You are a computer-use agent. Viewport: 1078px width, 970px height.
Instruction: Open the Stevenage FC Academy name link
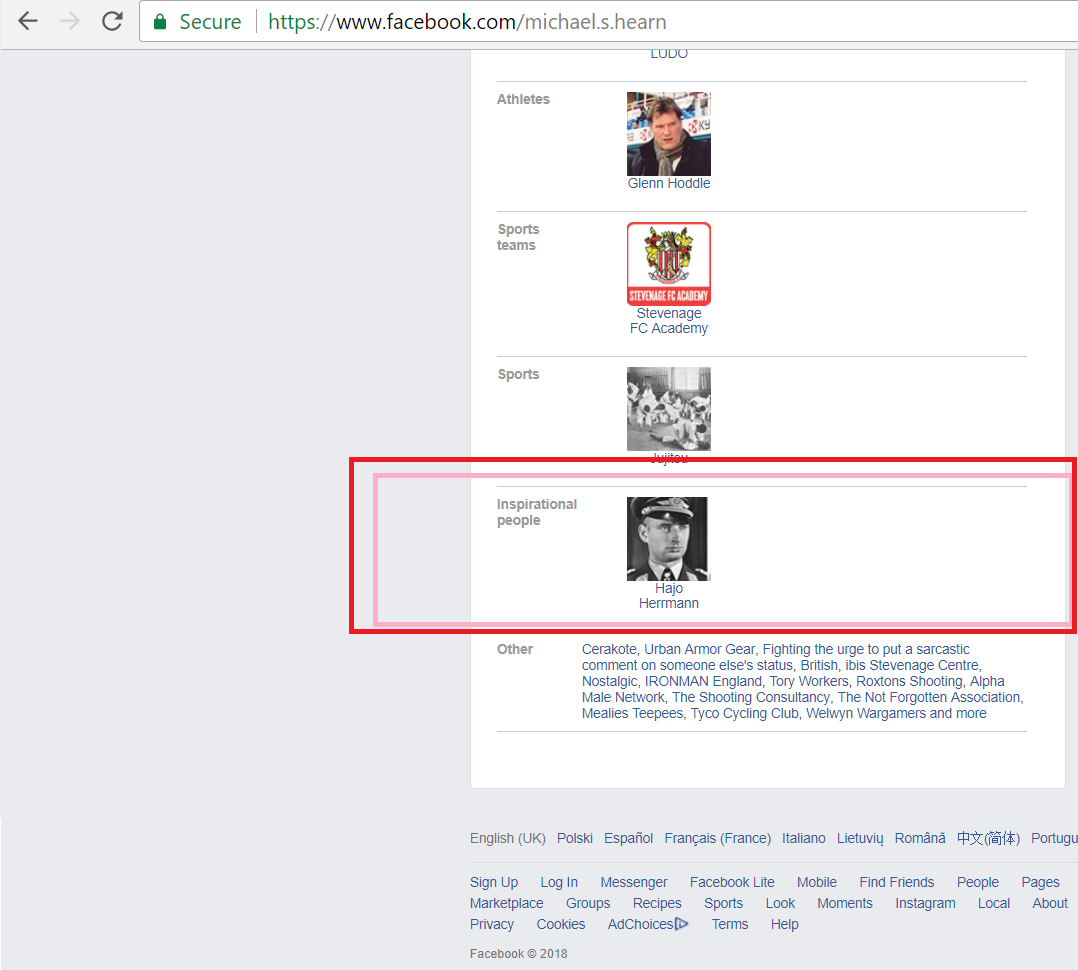pyautogui.click(x=668, y=321)
